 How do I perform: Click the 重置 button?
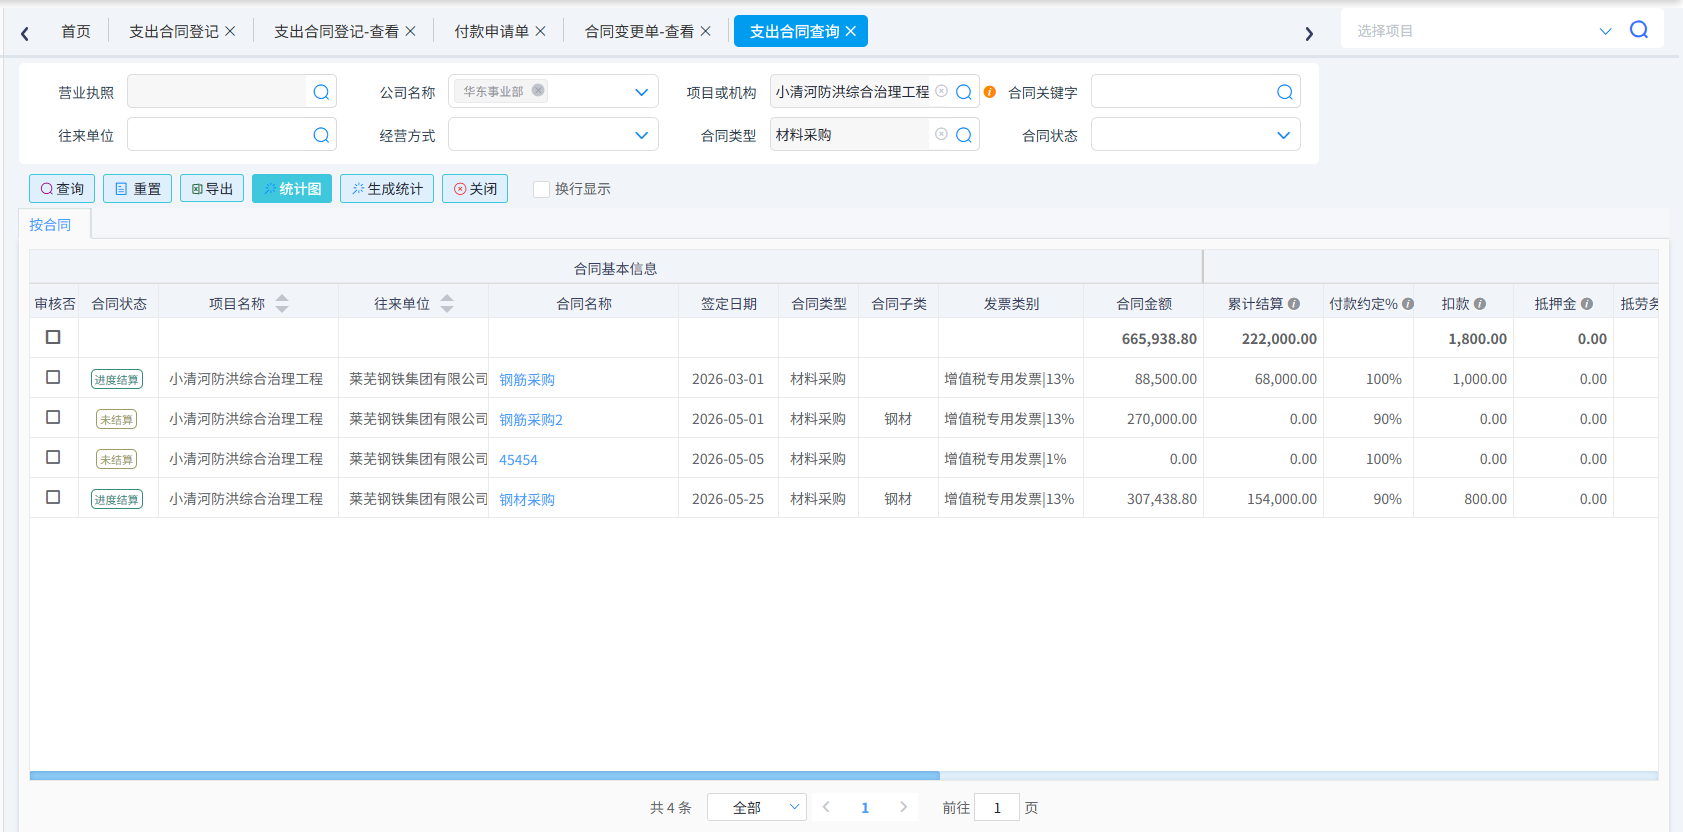[137, 189]
